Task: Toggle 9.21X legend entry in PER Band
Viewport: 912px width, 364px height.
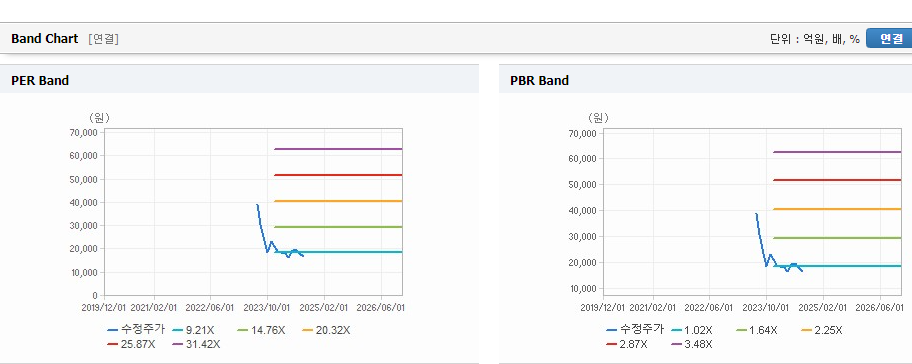Action: 193,330
